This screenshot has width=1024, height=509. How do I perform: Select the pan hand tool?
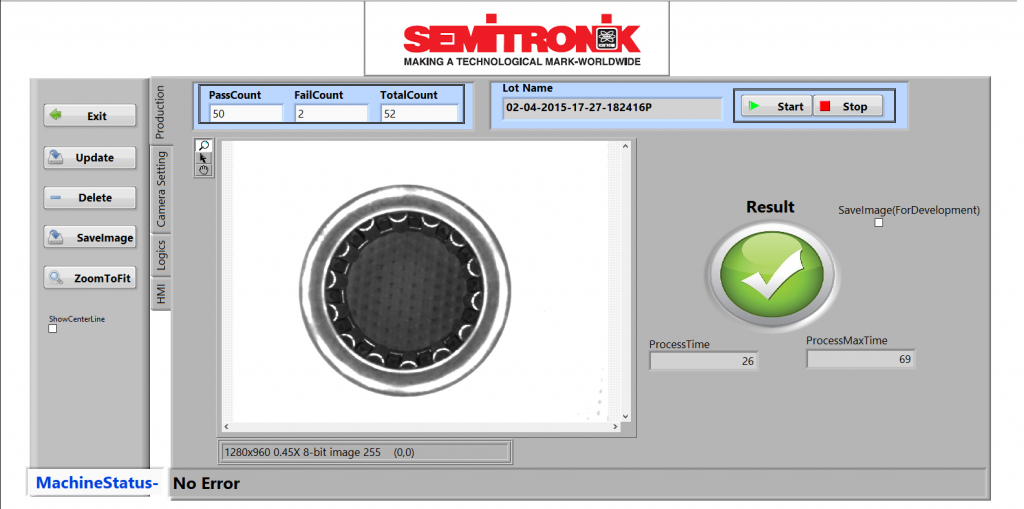[204, 171]
